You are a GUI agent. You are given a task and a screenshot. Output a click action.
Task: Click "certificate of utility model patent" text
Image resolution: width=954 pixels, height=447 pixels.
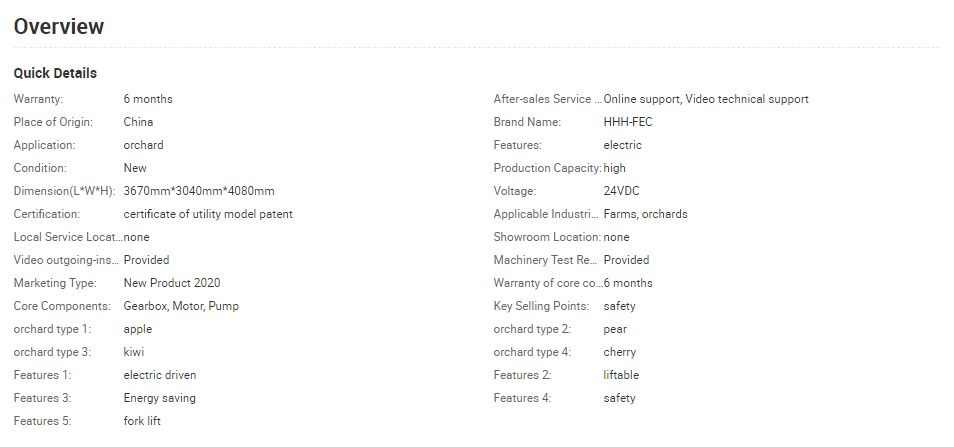[208, 214]
